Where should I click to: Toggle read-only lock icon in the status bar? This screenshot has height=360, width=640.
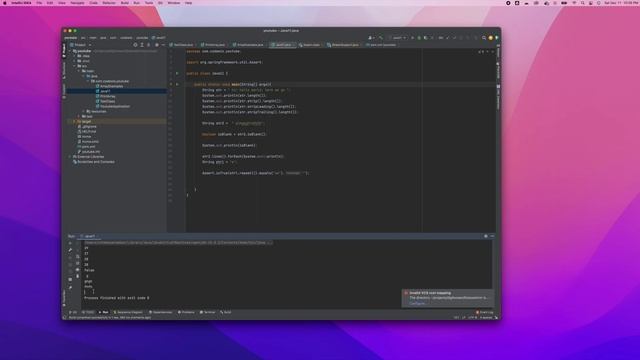(x=496, y=318)
